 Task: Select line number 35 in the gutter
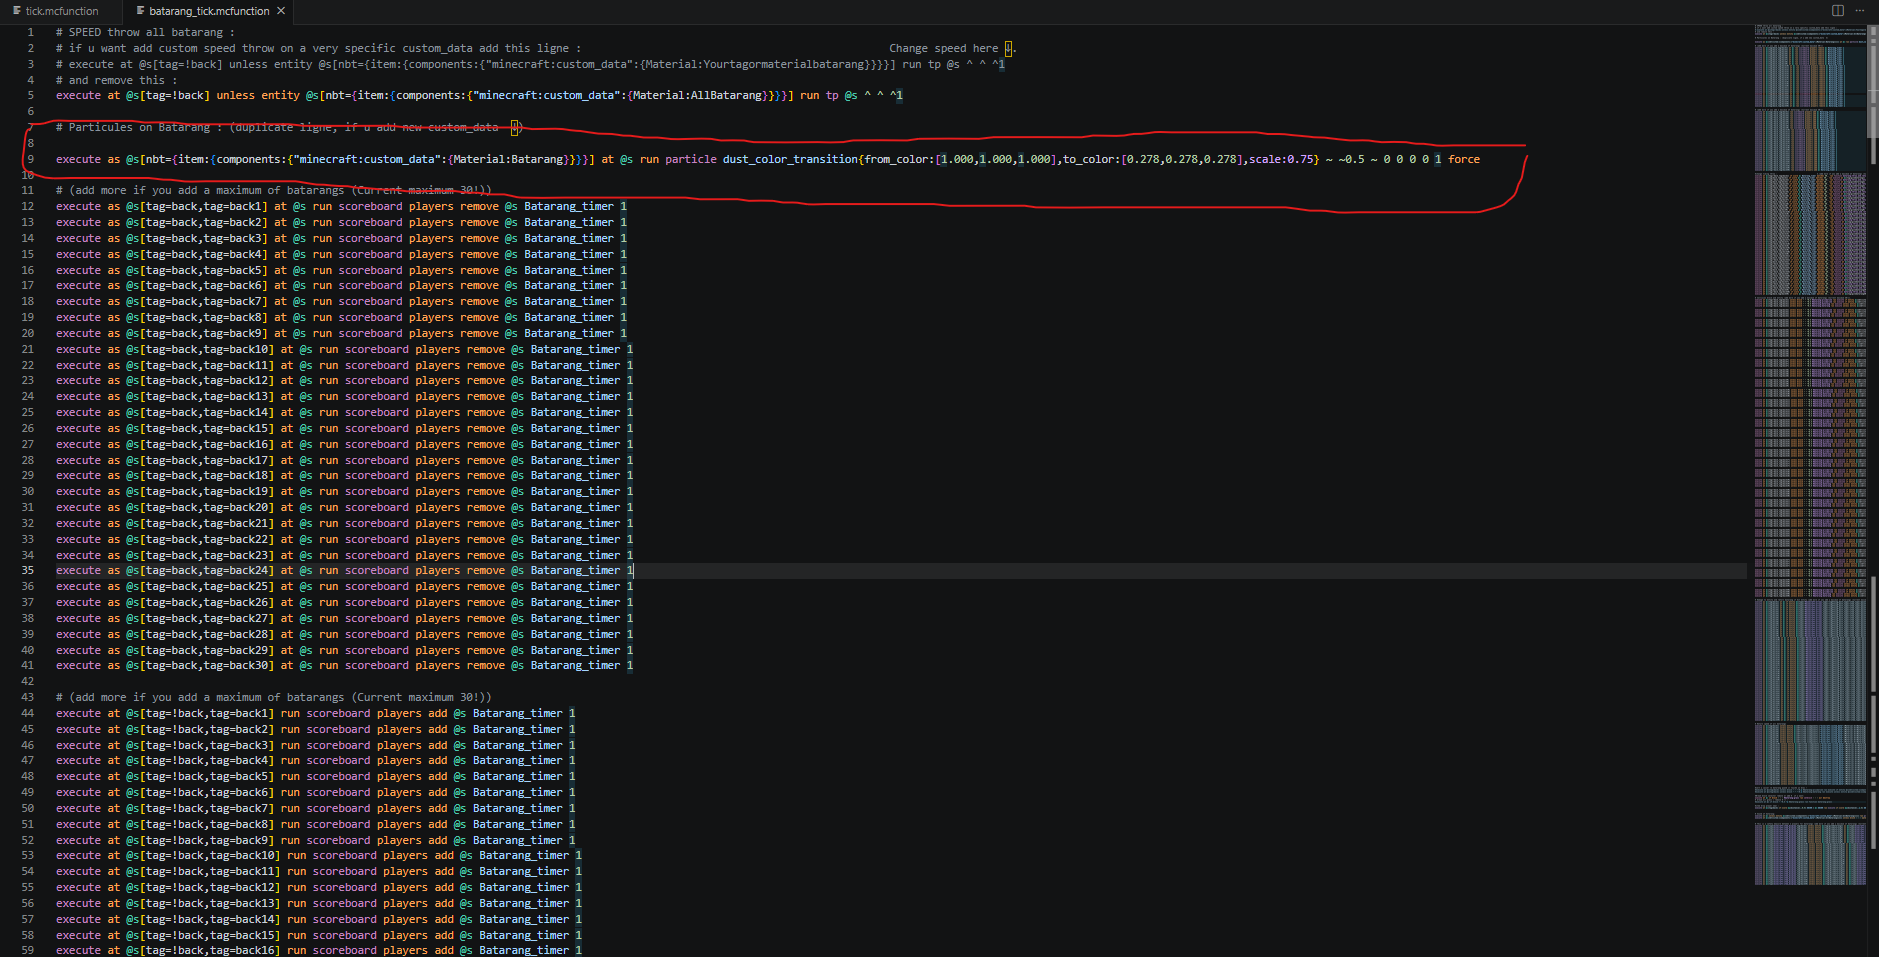coord(28,571)
